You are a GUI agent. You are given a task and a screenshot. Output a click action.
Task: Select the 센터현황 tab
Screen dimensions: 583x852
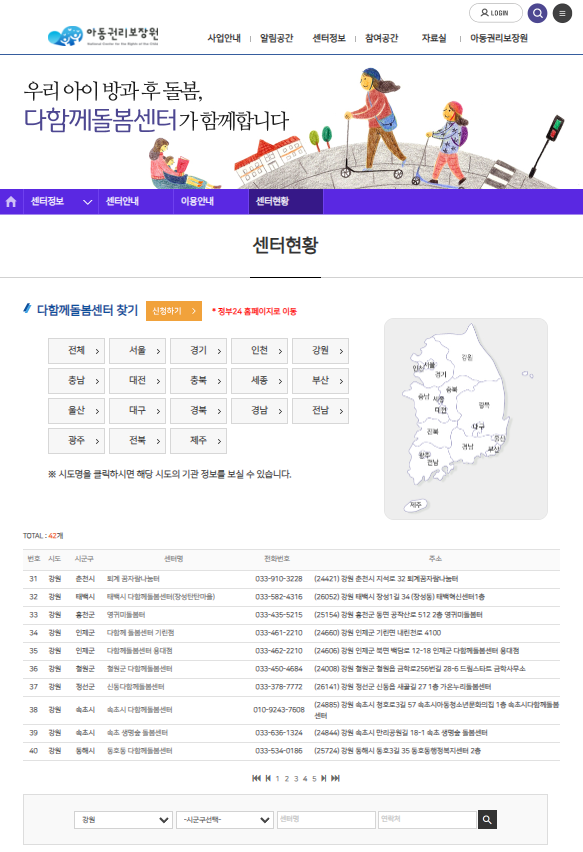(286, 202)
